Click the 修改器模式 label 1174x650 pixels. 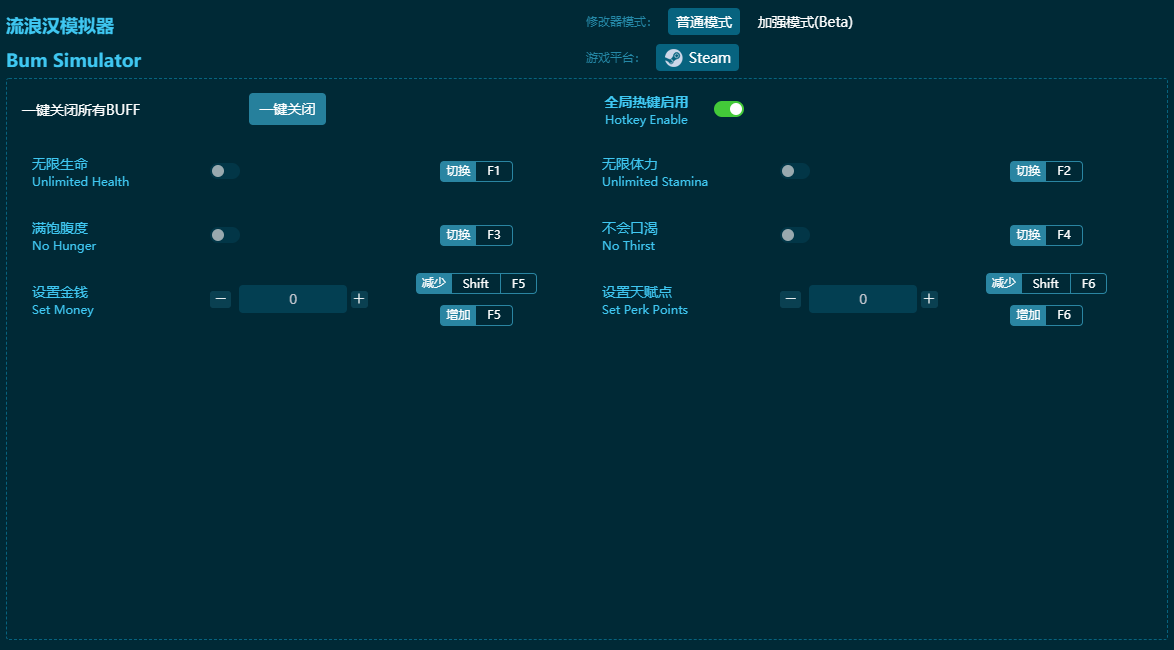(618, 22)
